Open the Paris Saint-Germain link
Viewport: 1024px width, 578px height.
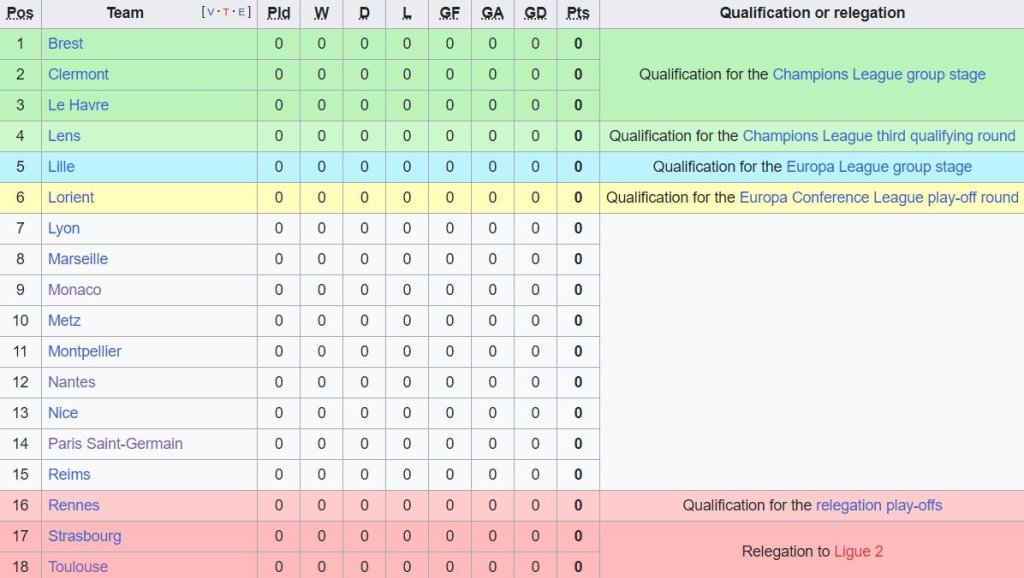tap(115, 443)
